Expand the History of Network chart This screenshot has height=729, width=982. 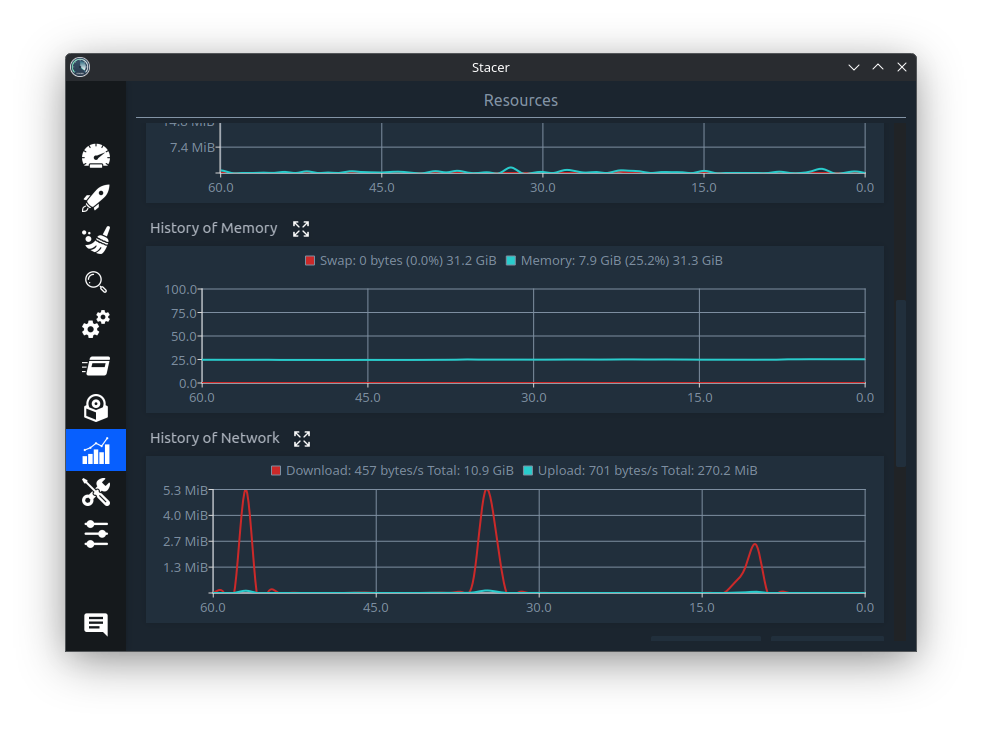click(x=302, y=439)
